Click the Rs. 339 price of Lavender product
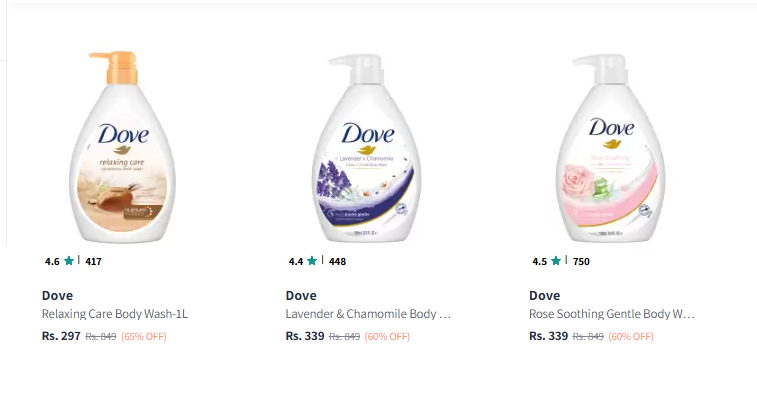Image resolution: width=757 pixels, height=396 pixels. tap(305, 336)
